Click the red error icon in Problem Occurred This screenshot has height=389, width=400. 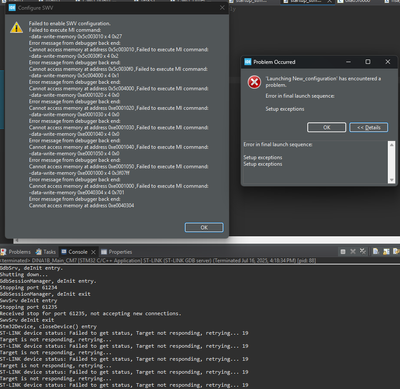click(254, 82)
